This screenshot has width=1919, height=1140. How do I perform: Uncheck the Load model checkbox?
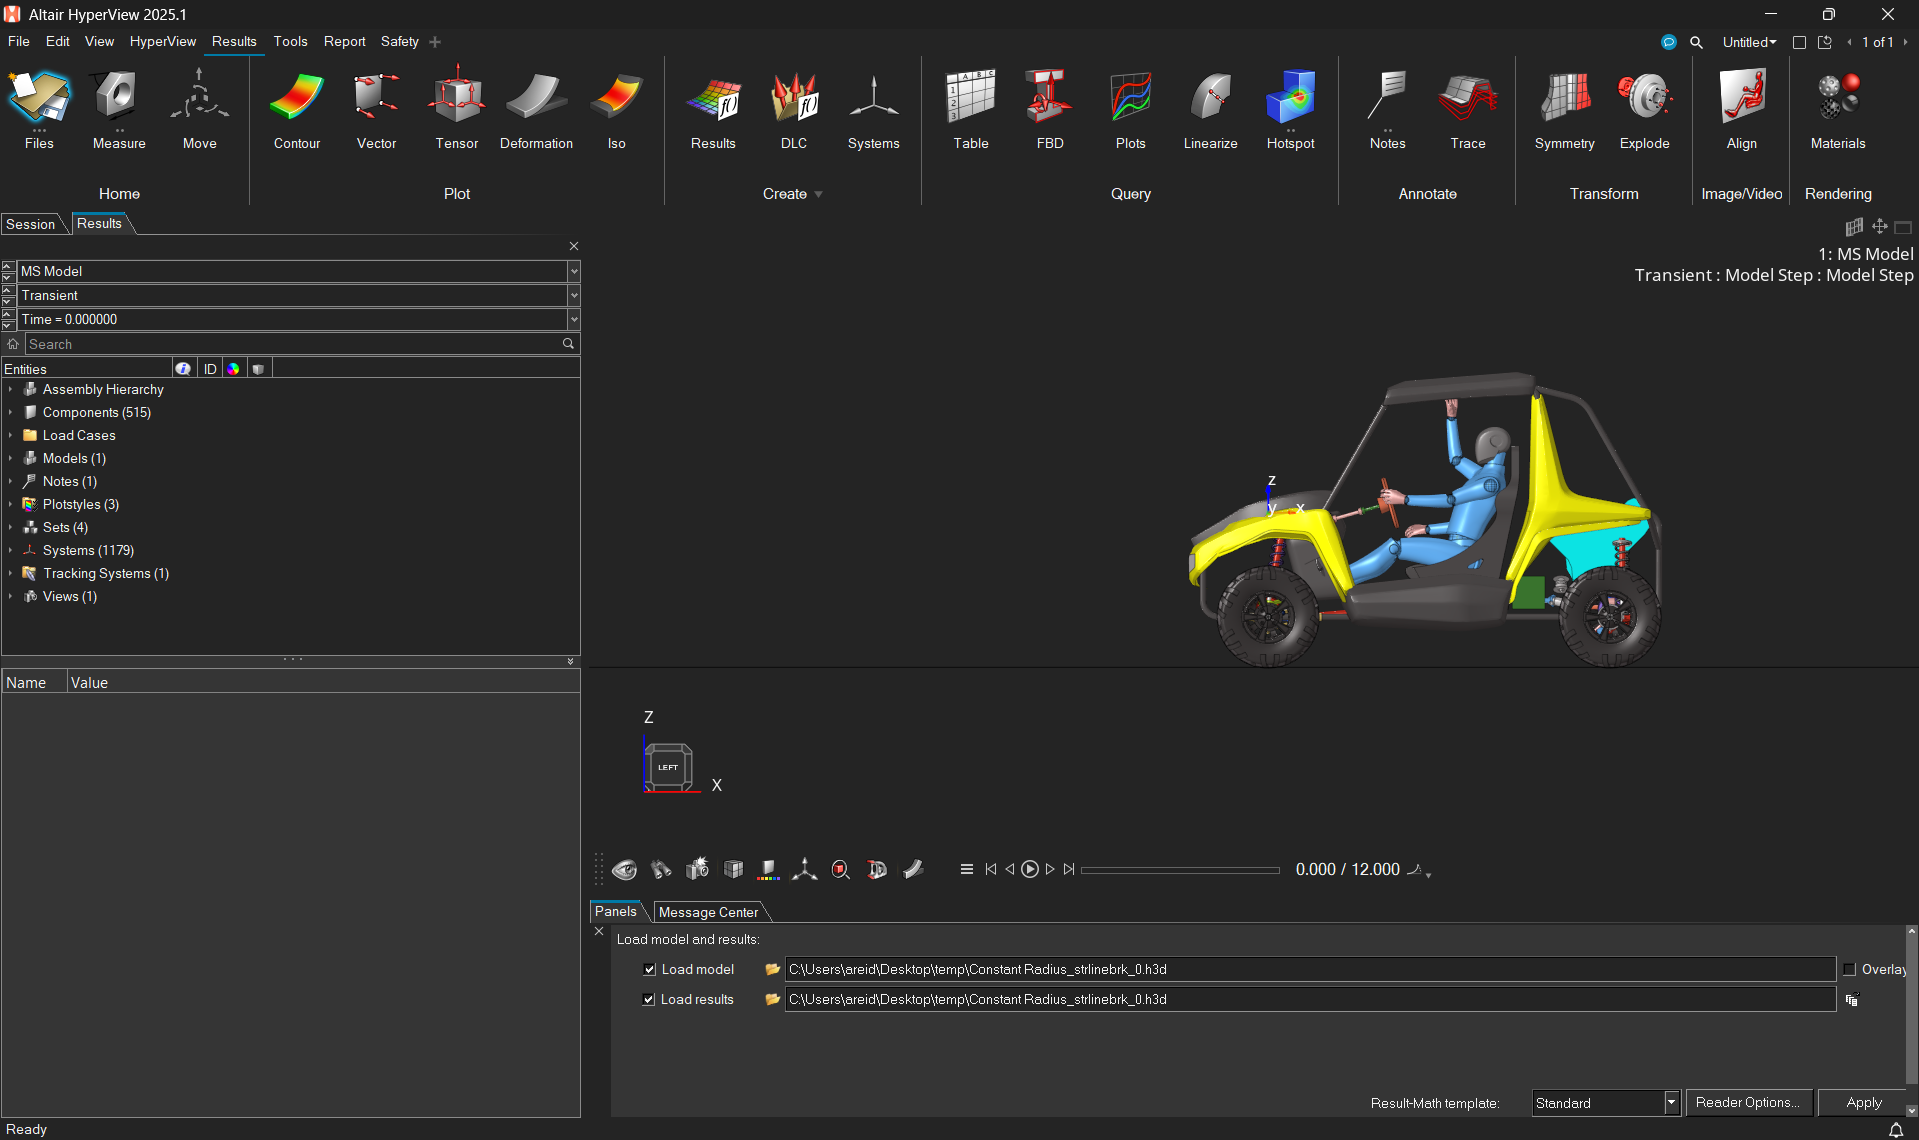pos(649,969)
